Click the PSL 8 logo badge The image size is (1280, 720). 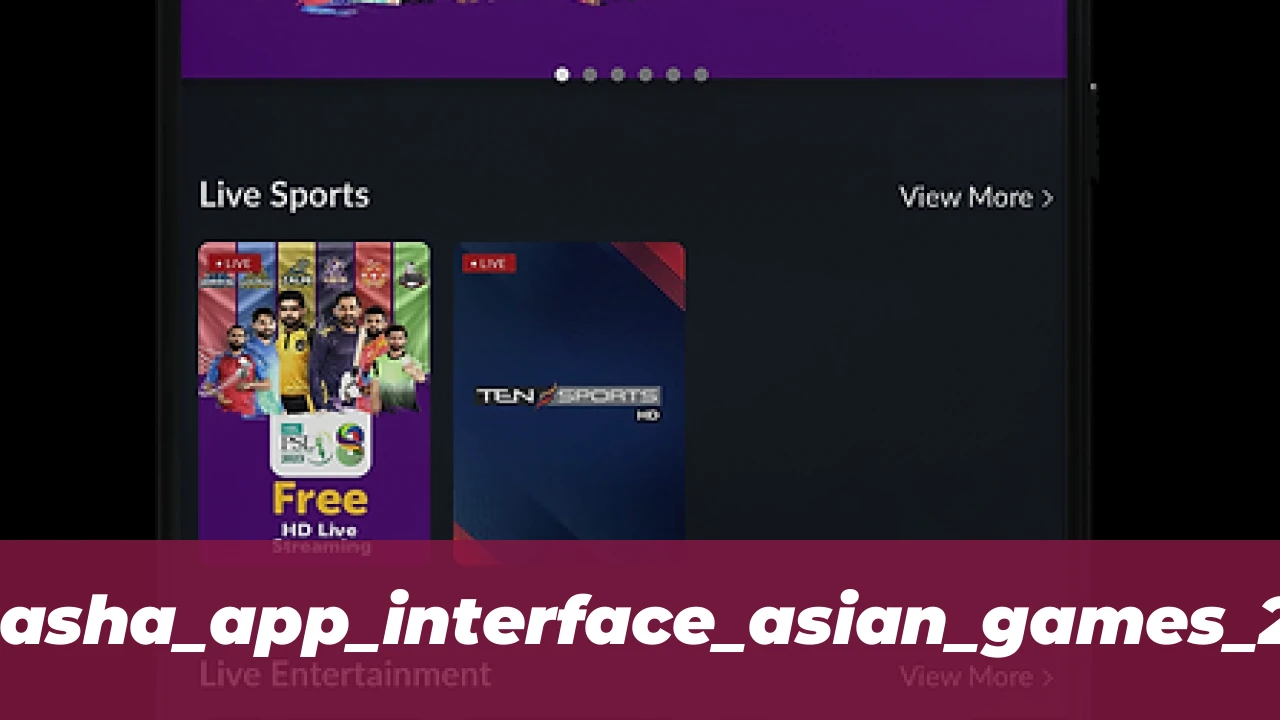pos(320,443)
